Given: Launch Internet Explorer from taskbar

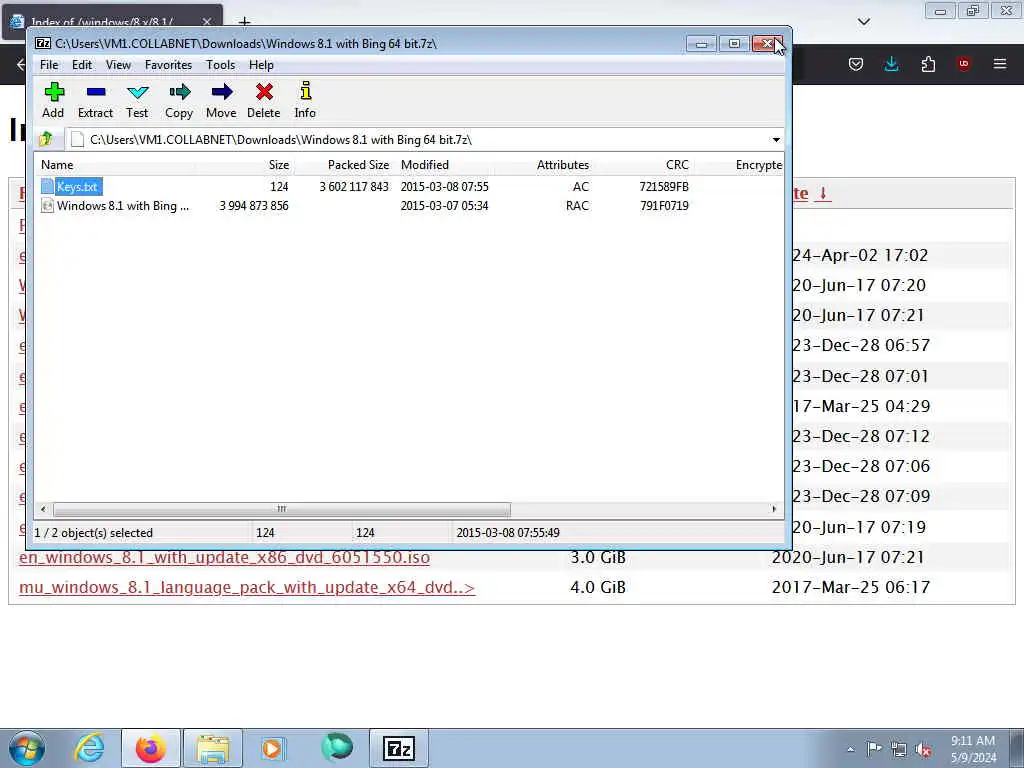Looking at the screenshot, I should point(89,748).
